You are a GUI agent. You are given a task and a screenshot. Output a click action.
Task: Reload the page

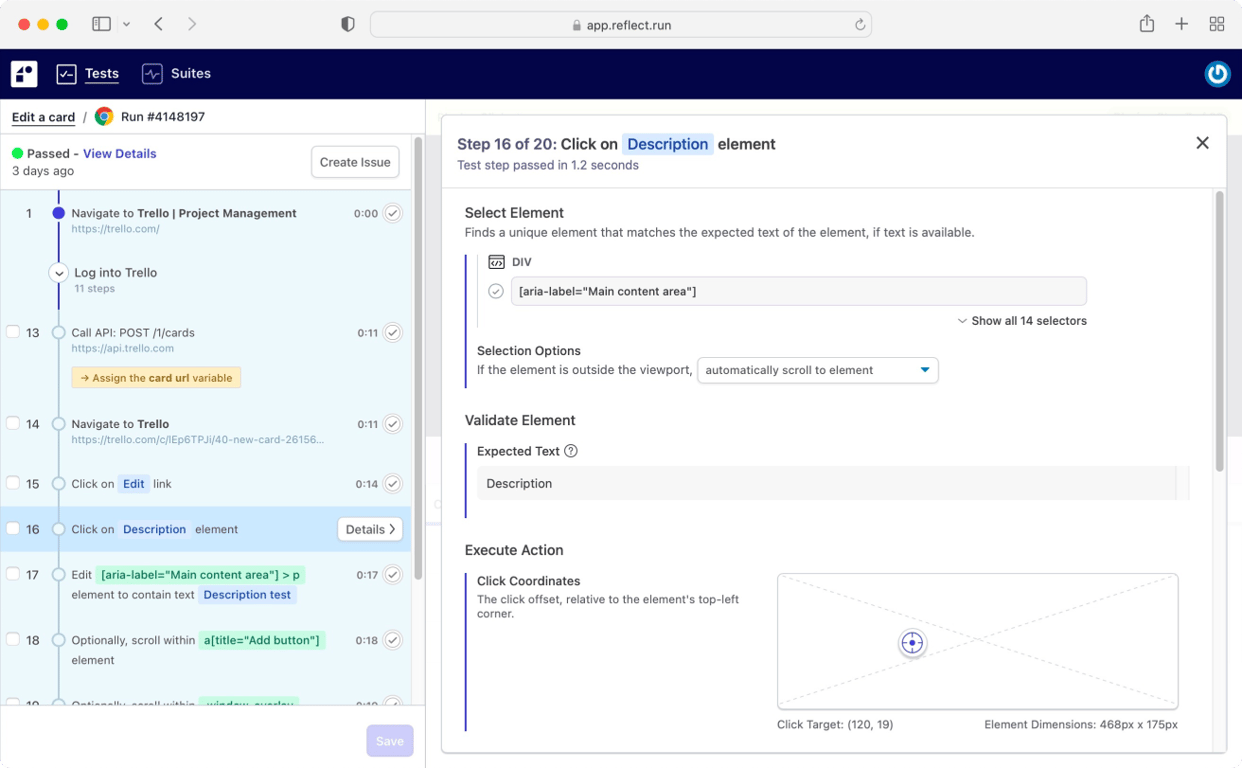(x=859, y=25)
